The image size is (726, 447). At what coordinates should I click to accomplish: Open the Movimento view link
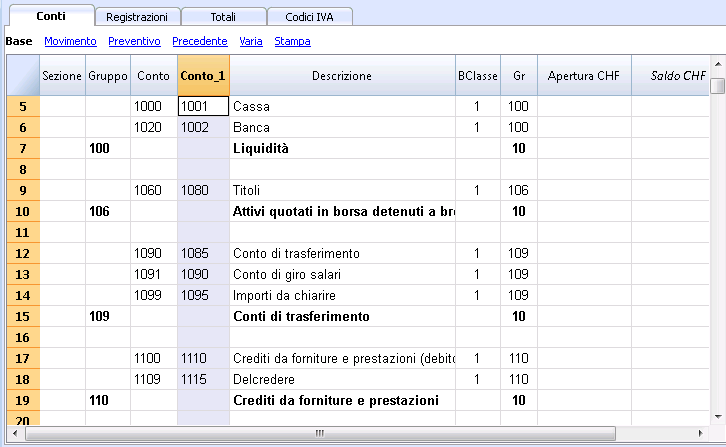tap(70, 41)
